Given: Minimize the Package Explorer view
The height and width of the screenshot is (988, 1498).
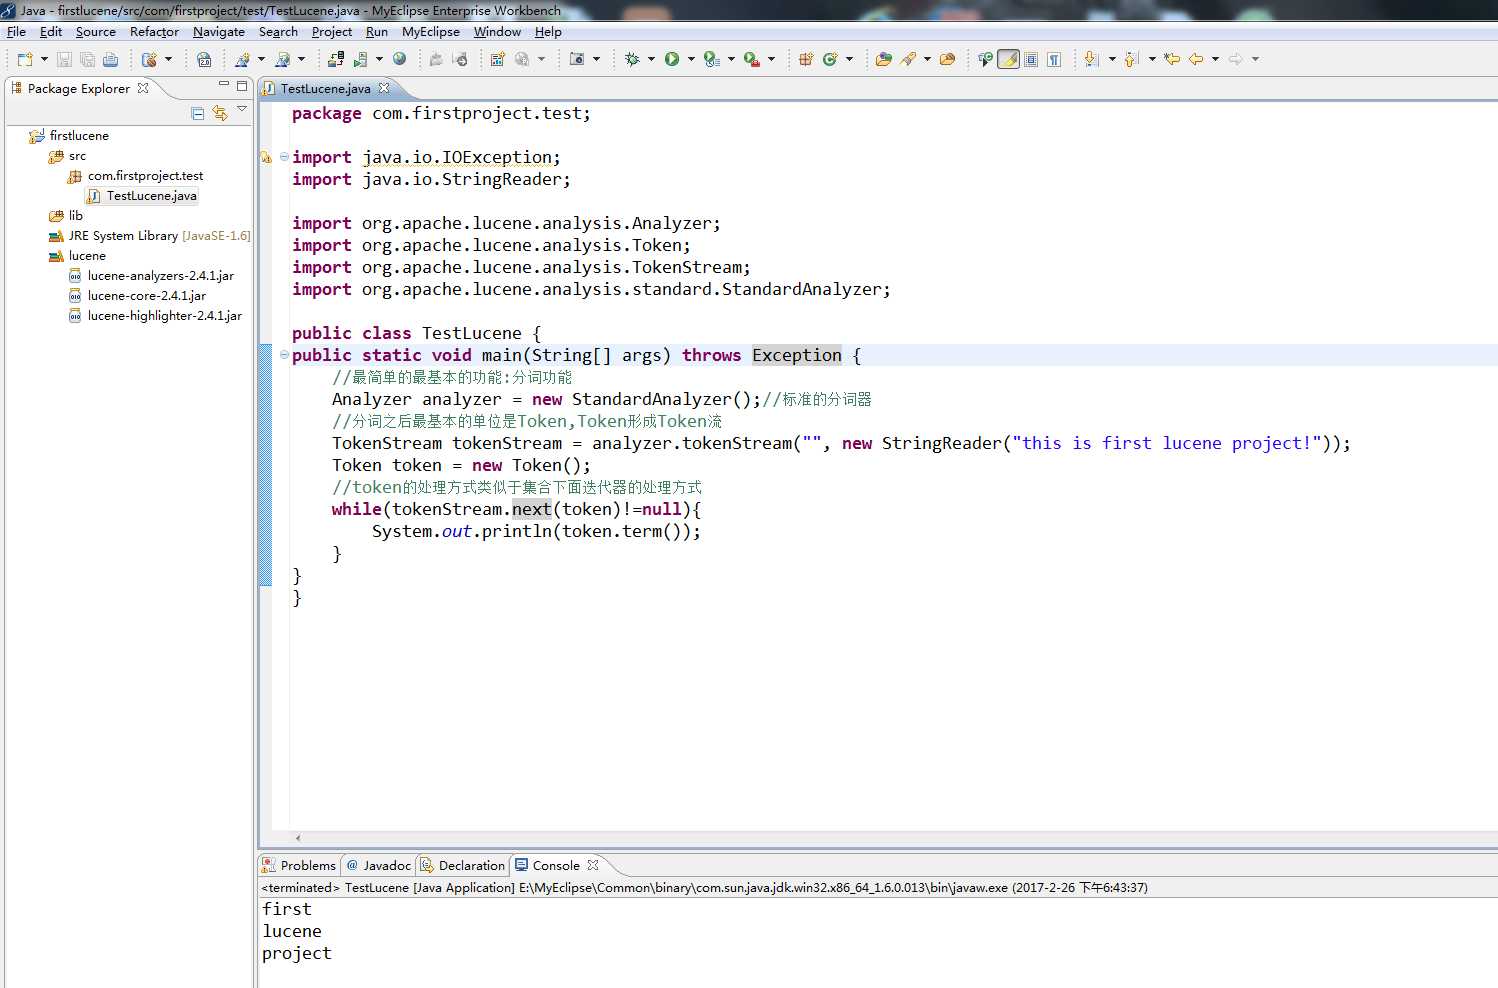Looking at the screenshot, I should (x=224, y=85).
